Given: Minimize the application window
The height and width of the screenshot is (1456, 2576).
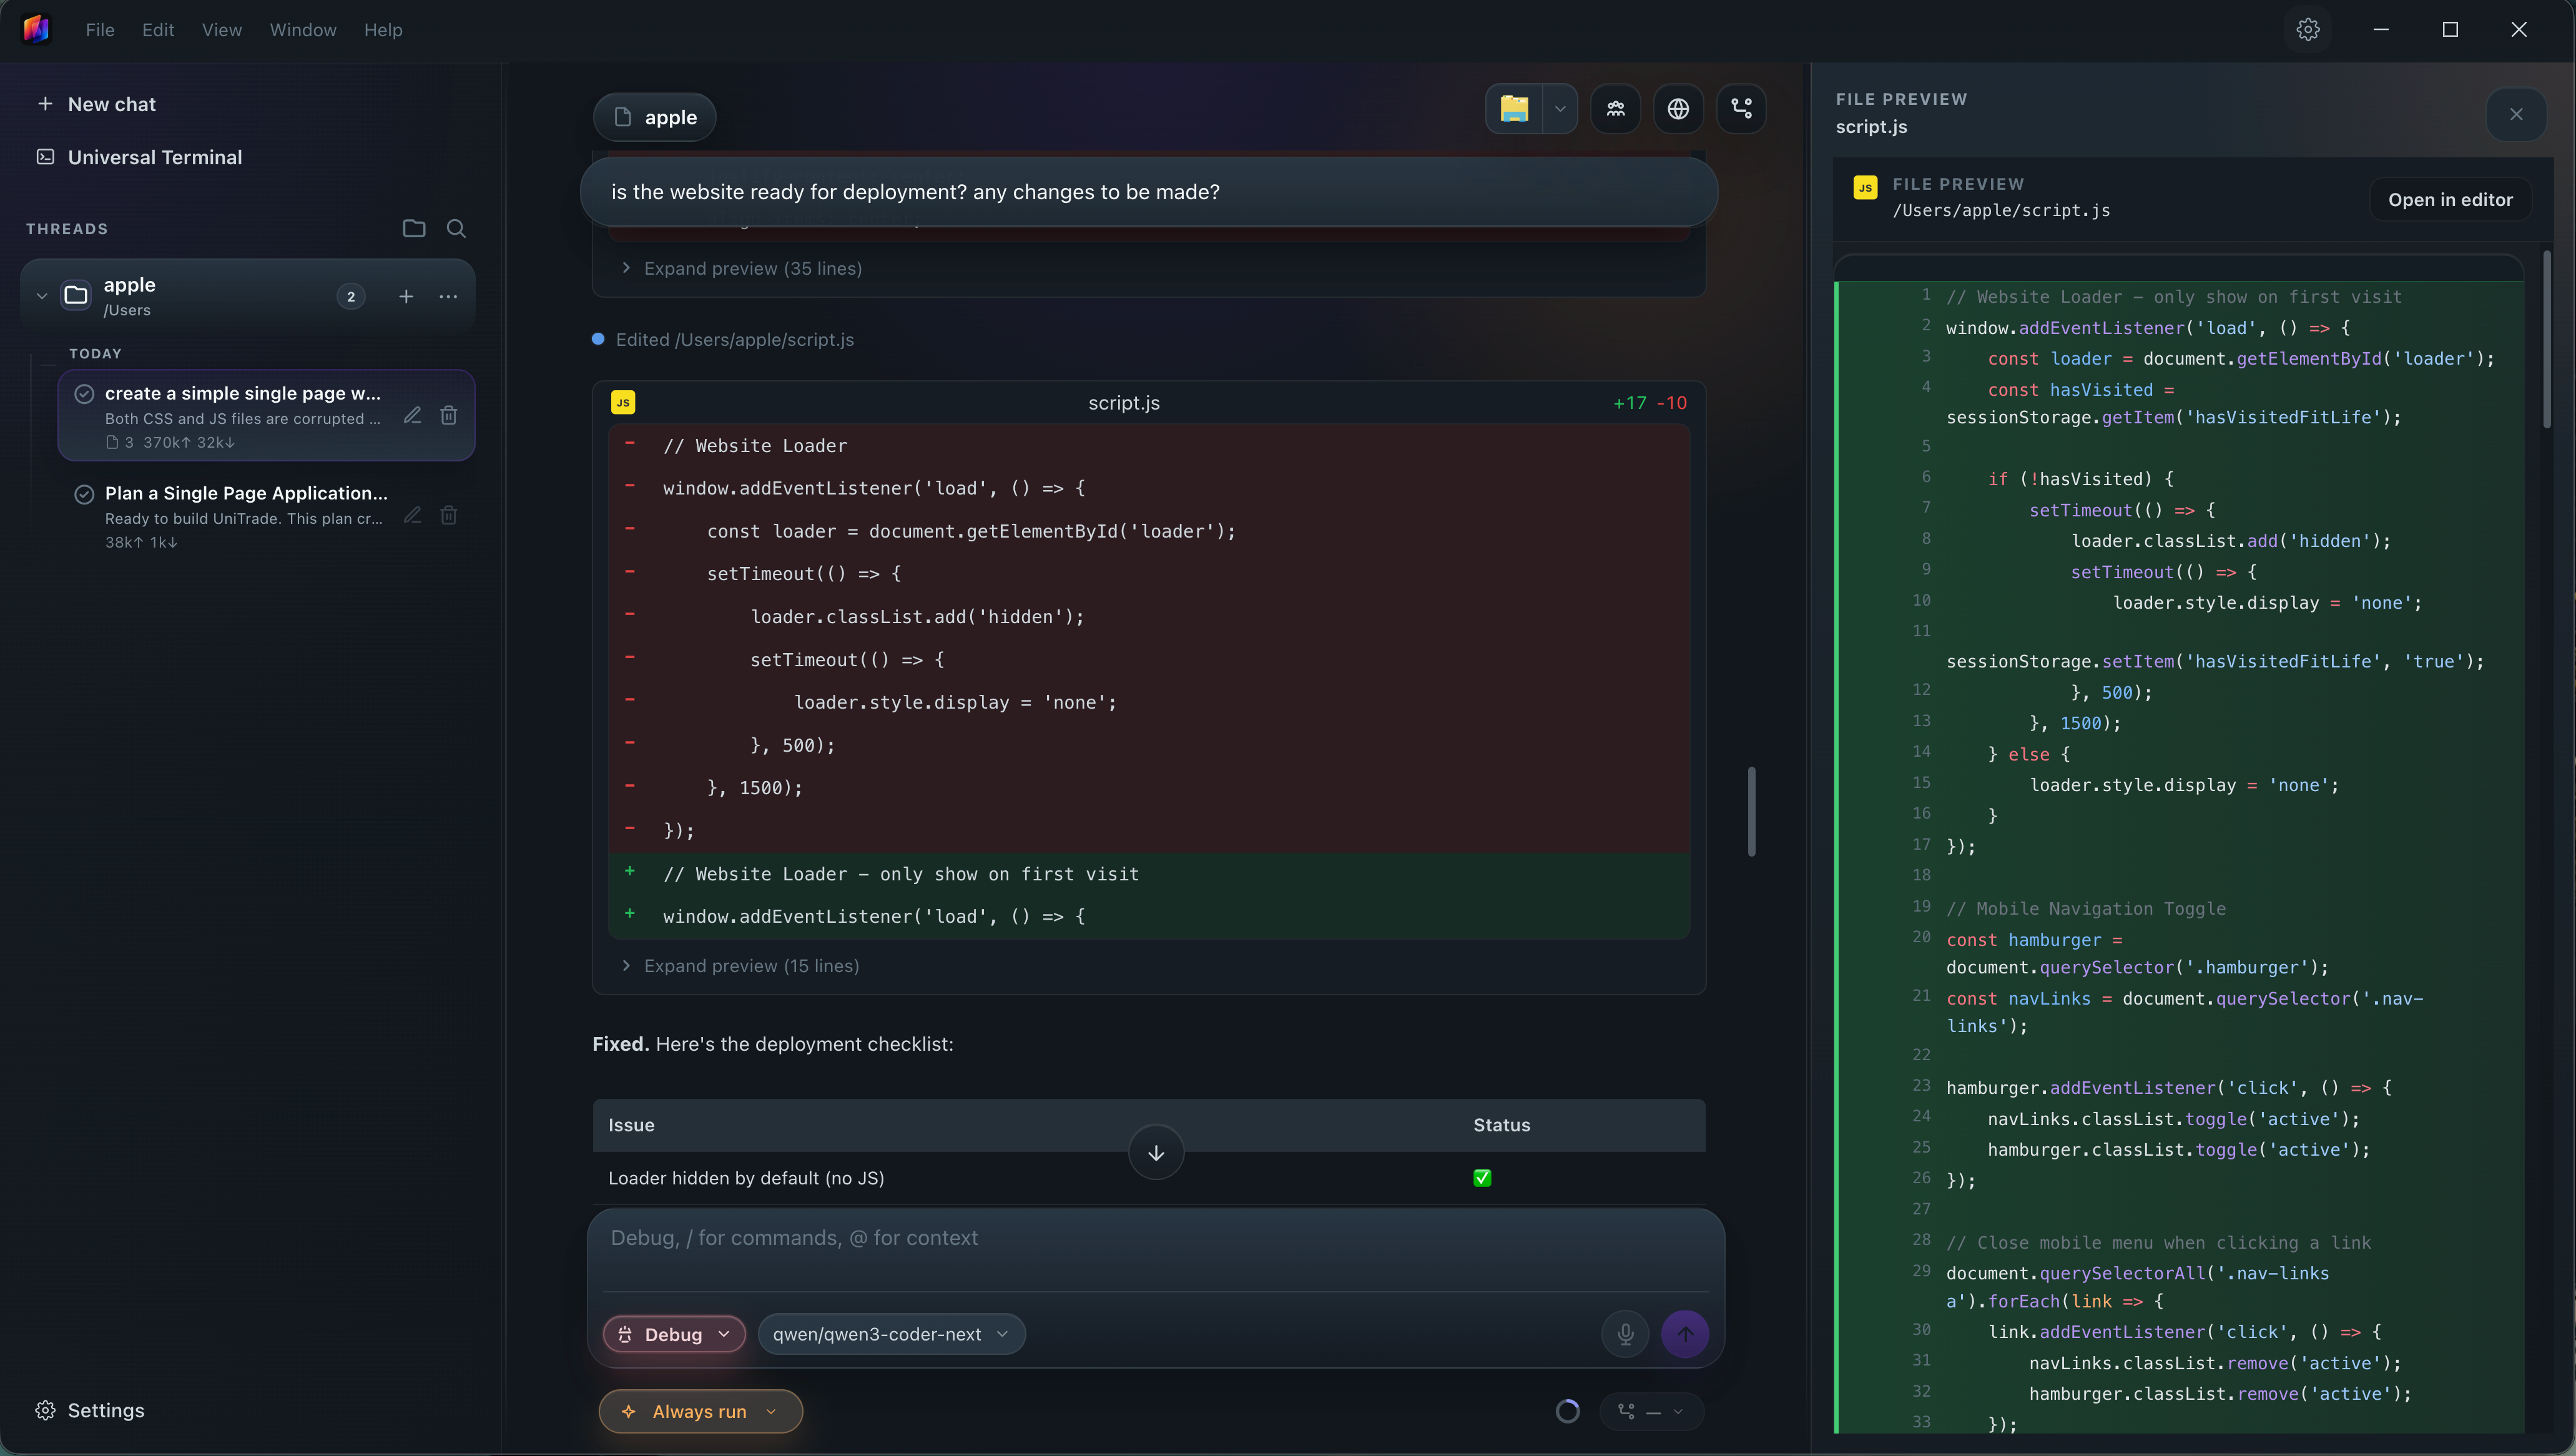Looking at the screenshot, I should tap(2381, 30).
